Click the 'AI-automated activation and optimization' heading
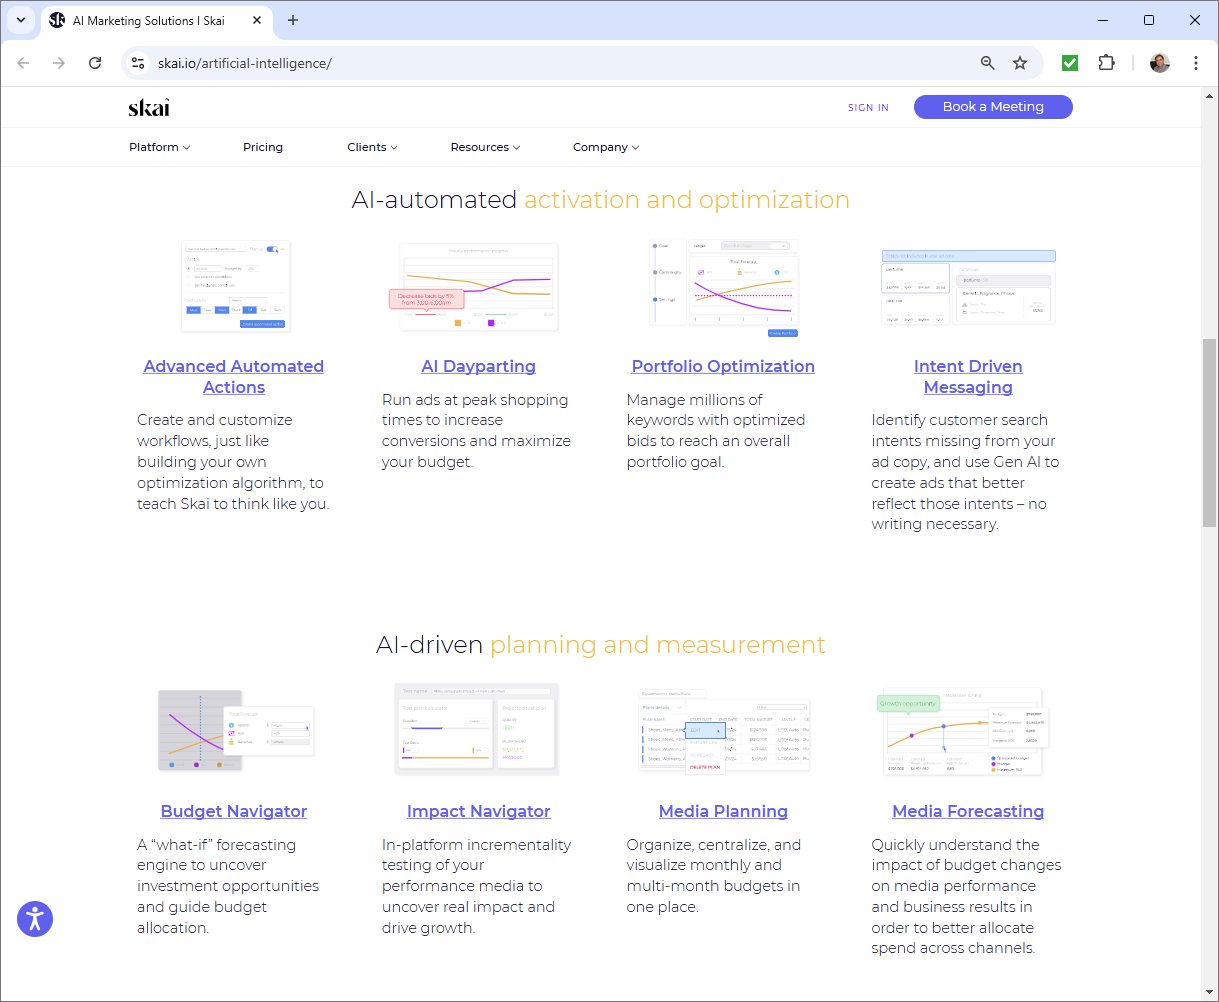The width and height of the screenshot is (1219, 1002). tap(601, 200)
